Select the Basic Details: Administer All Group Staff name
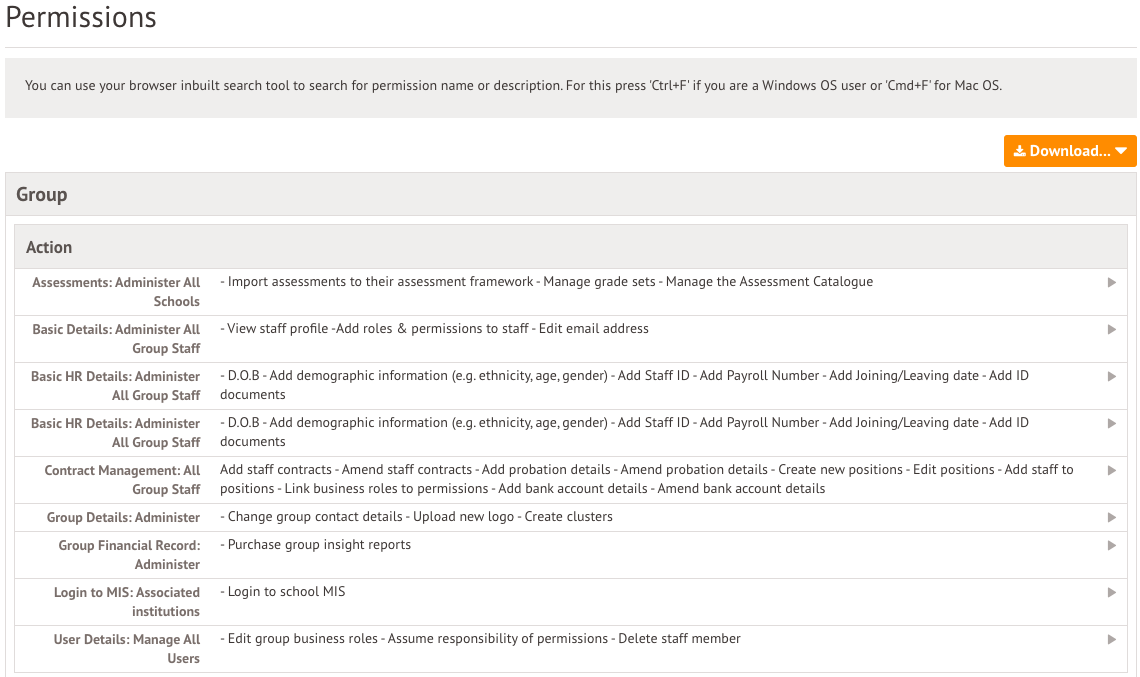 (x=116, y=339)
